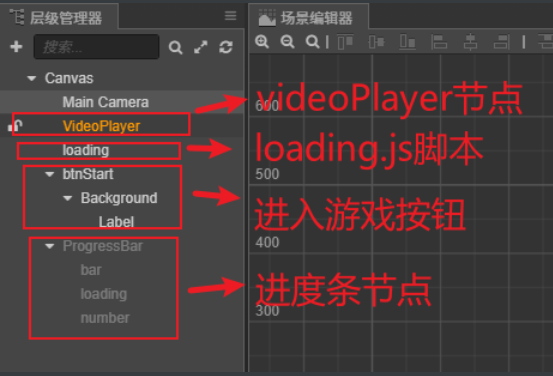Click the align left edges tool
553x376 pixels.
[439, 42]
